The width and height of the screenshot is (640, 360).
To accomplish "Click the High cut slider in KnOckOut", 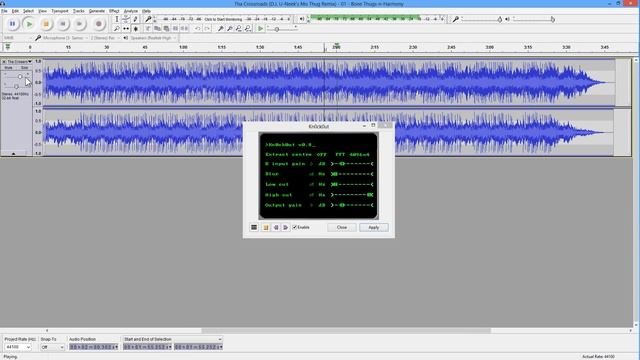I will coord(352,195).
